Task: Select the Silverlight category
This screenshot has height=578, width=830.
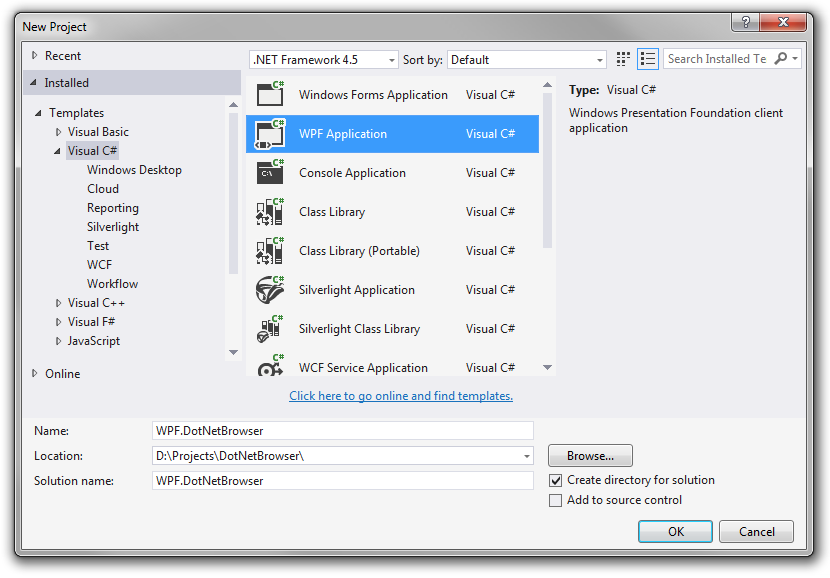Action: (x=113, y=227)
